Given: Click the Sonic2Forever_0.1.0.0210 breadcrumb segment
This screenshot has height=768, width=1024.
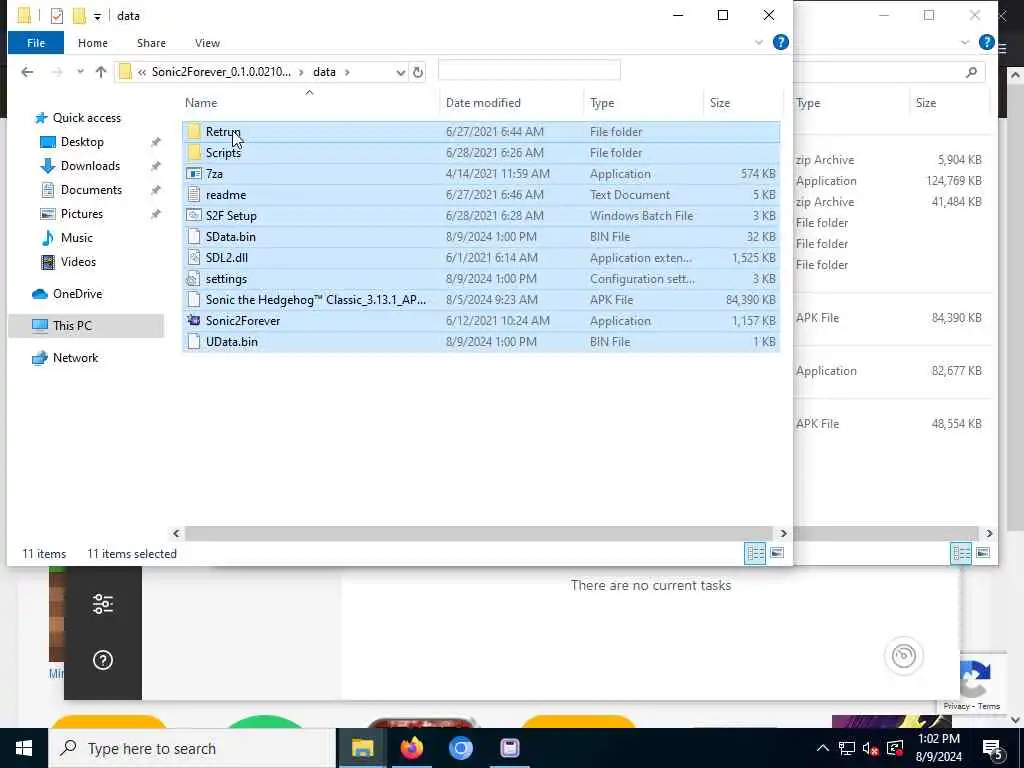Looking at the screenshot, I should tap(221, 72).
